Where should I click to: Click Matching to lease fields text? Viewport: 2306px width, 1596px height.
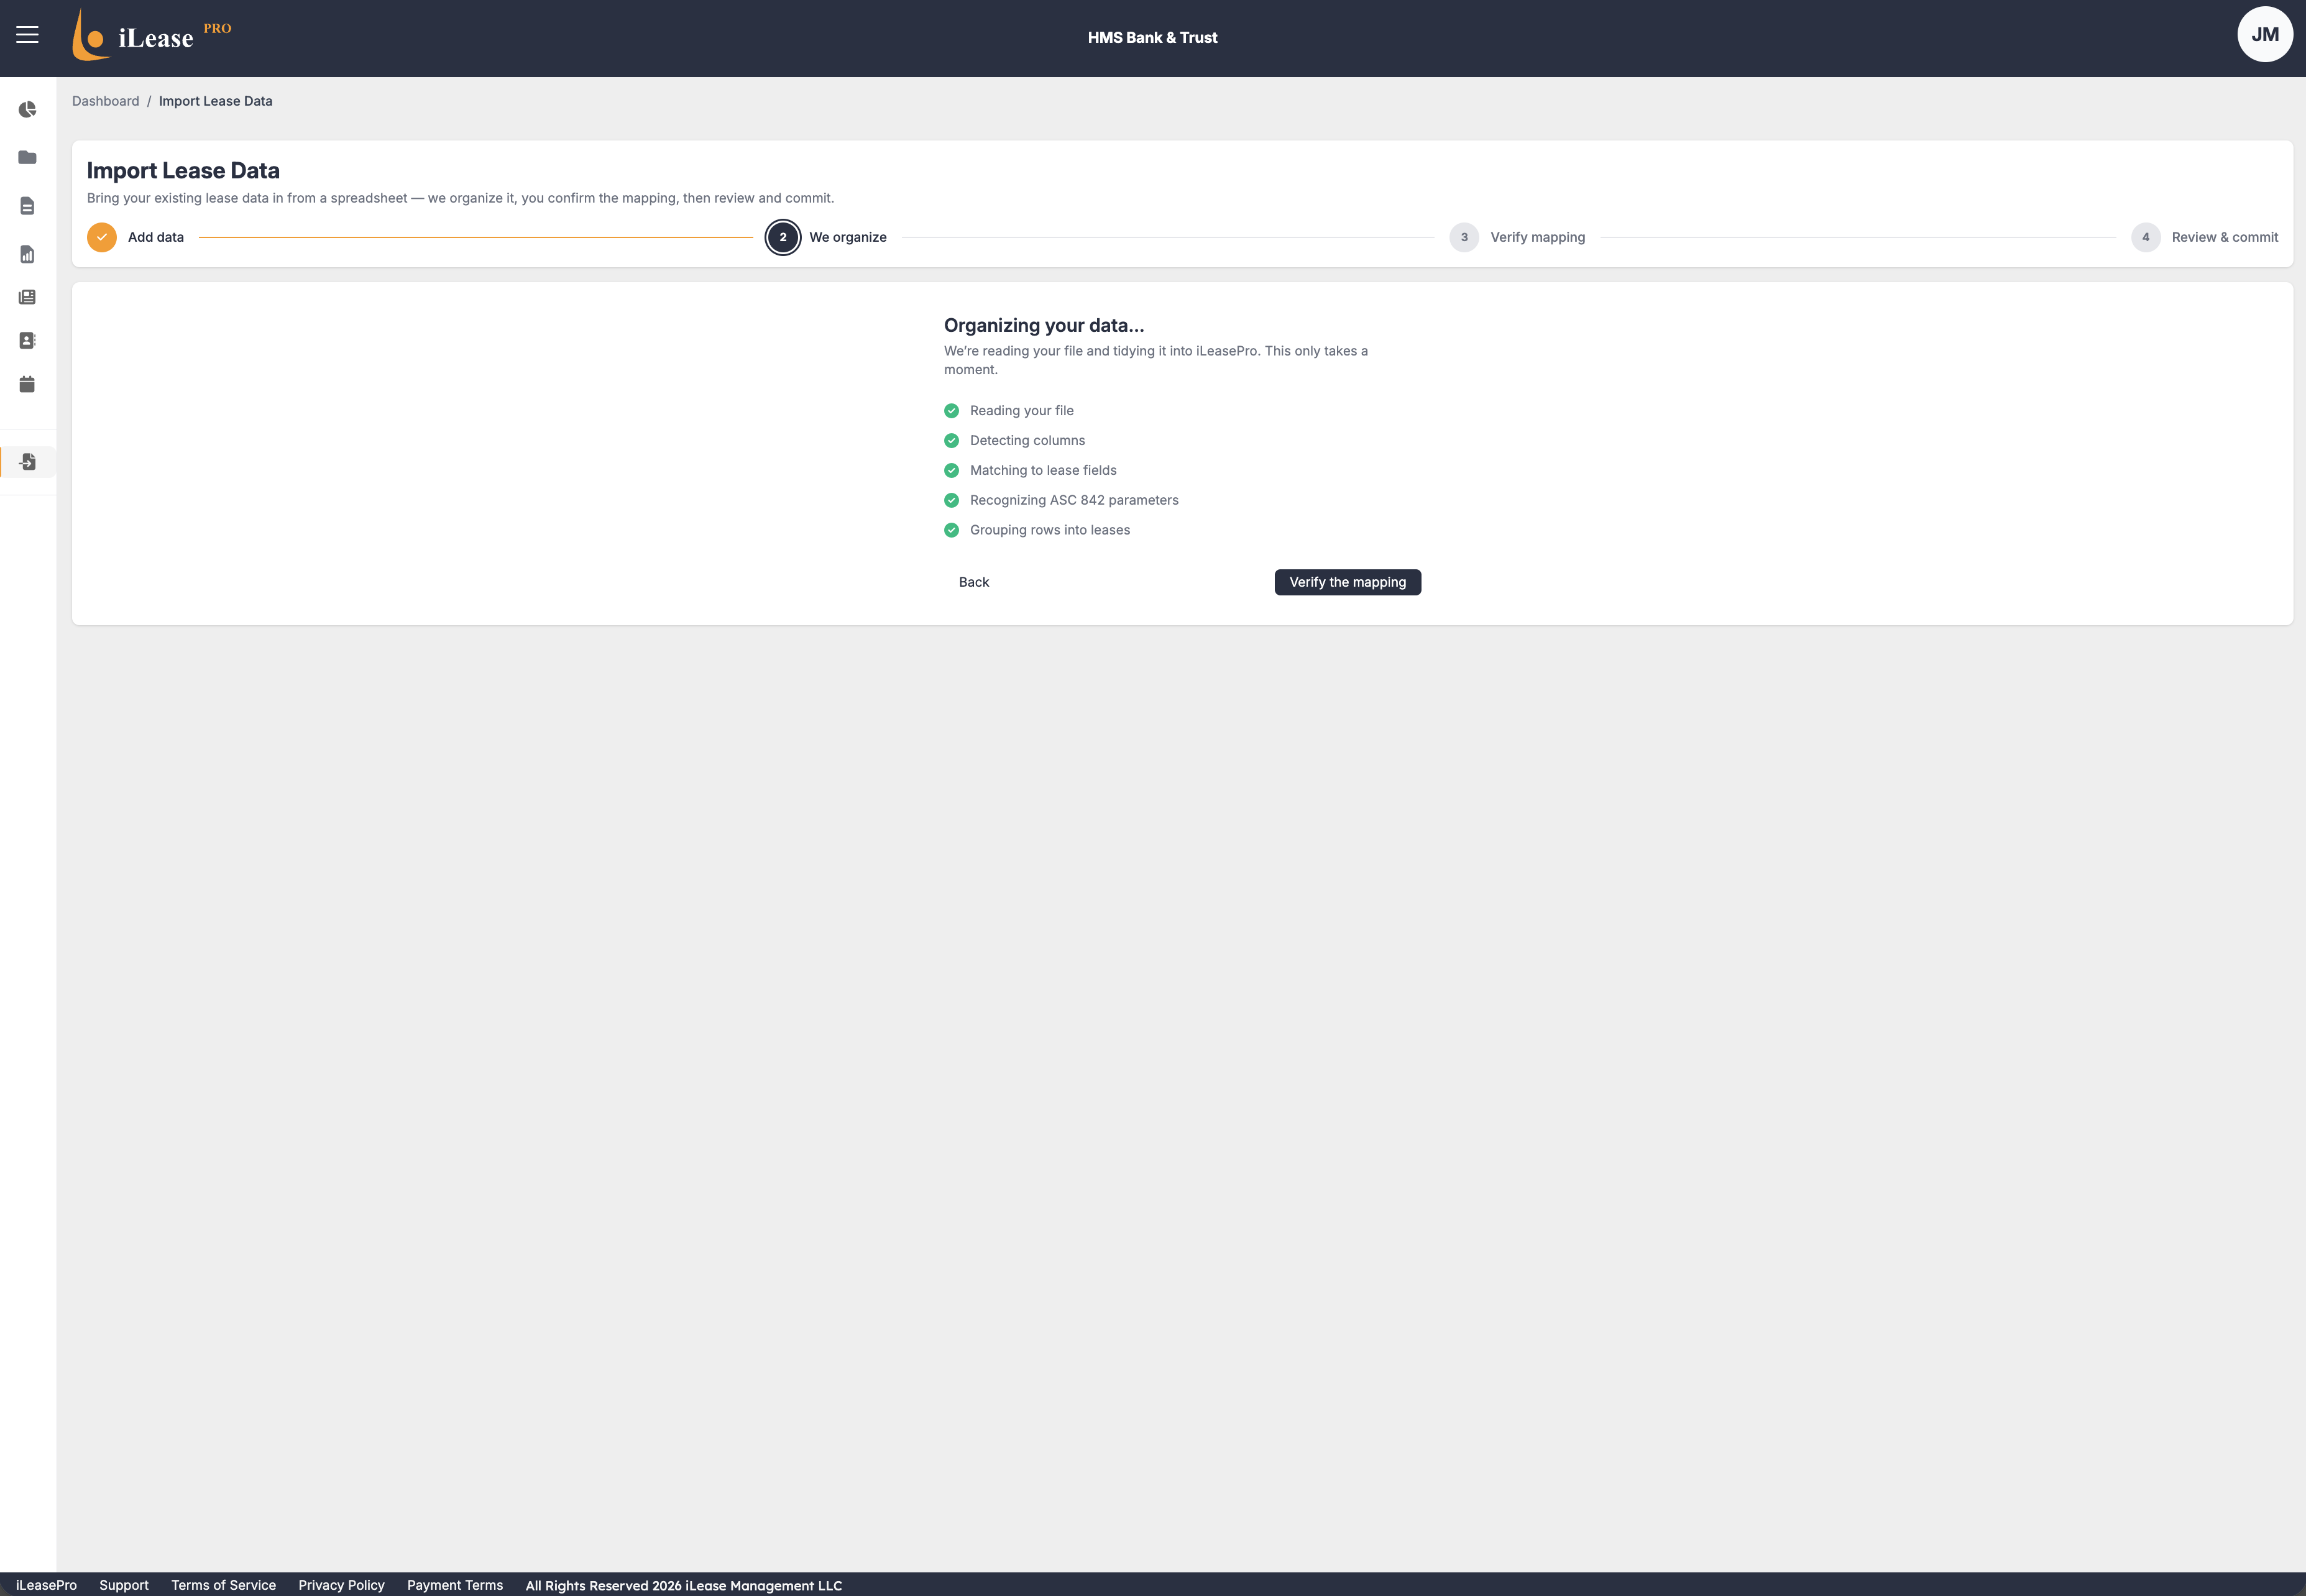(1043, 471)
